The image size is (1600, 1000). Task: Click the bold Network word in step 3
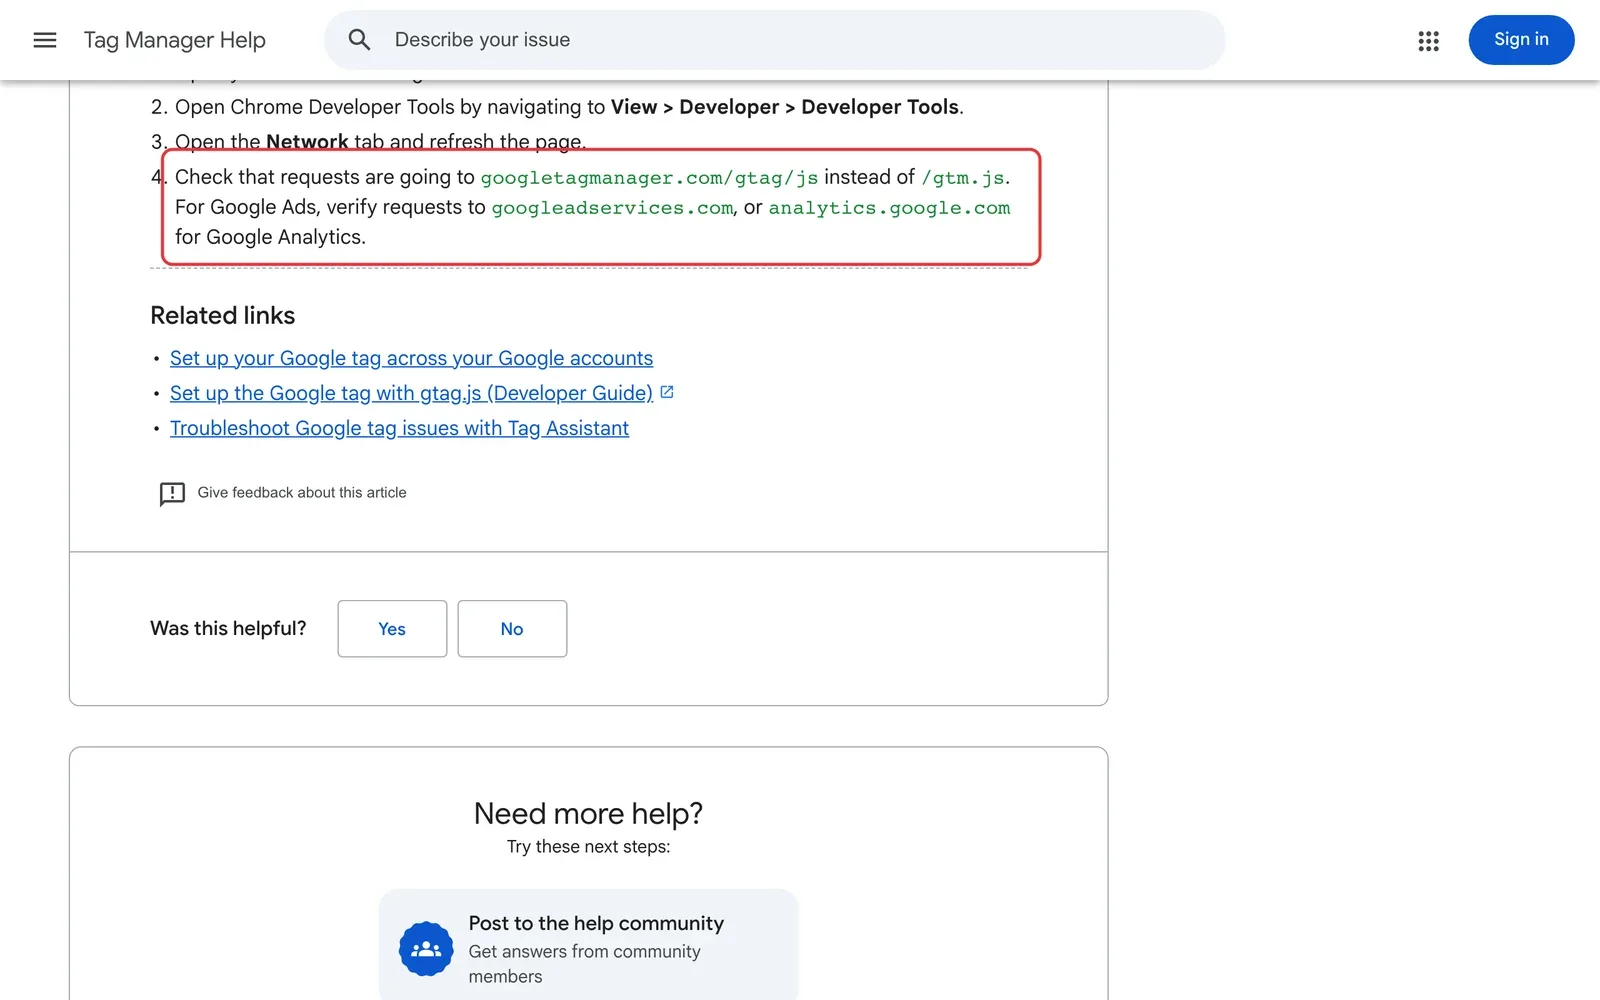coord(307,142)
